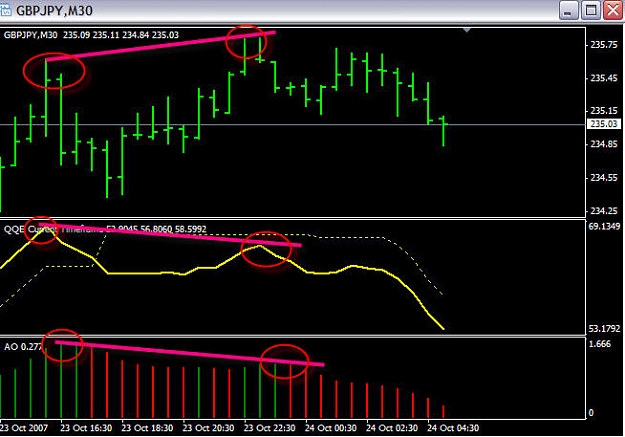
Task: Maximize the GBPJPY,M30 chart window
Action: [591, 10]
